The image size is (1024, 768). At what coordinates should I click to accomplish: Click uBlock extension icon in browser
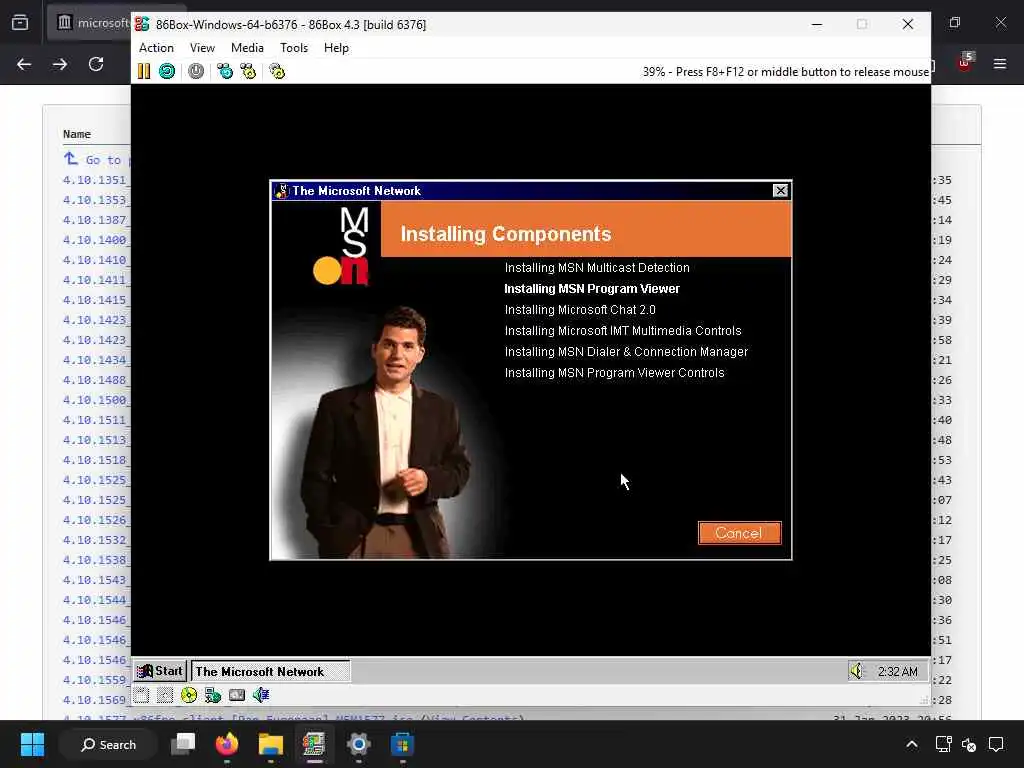click(x=965, y=63)
